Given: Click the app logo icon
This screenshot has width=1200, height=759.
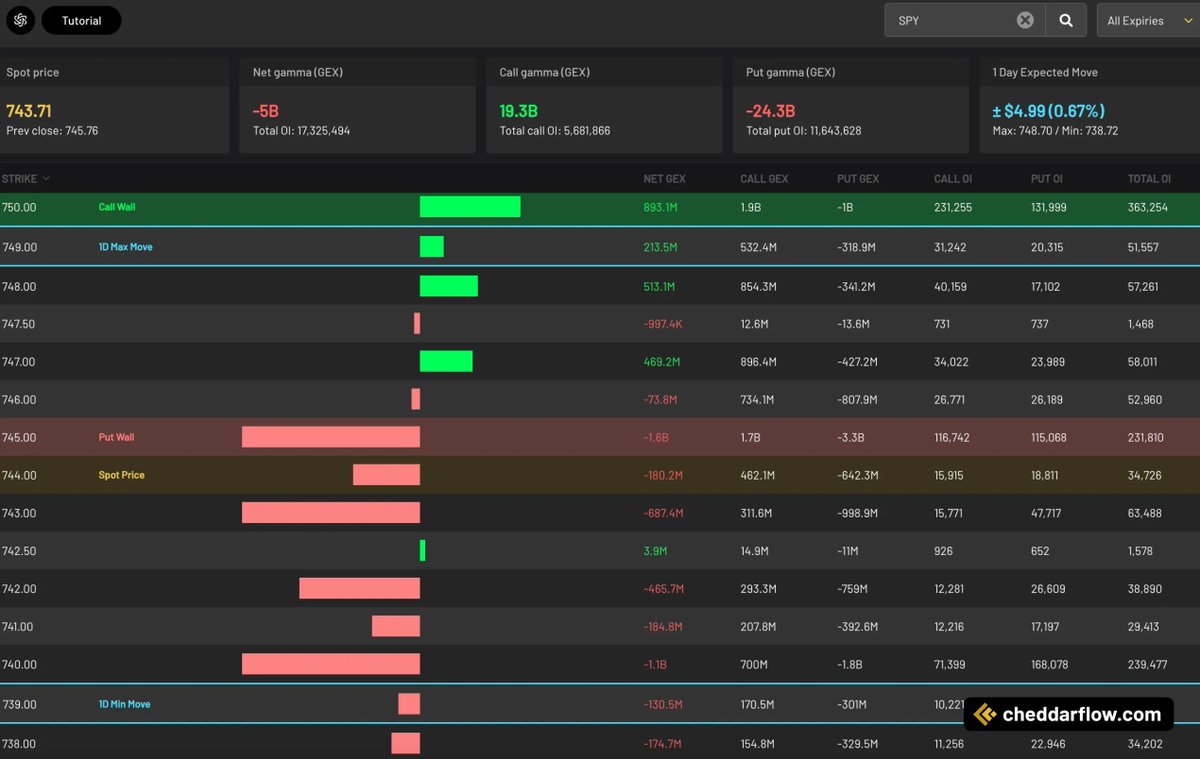Looking at the screenshot, I should coord(20,20).
